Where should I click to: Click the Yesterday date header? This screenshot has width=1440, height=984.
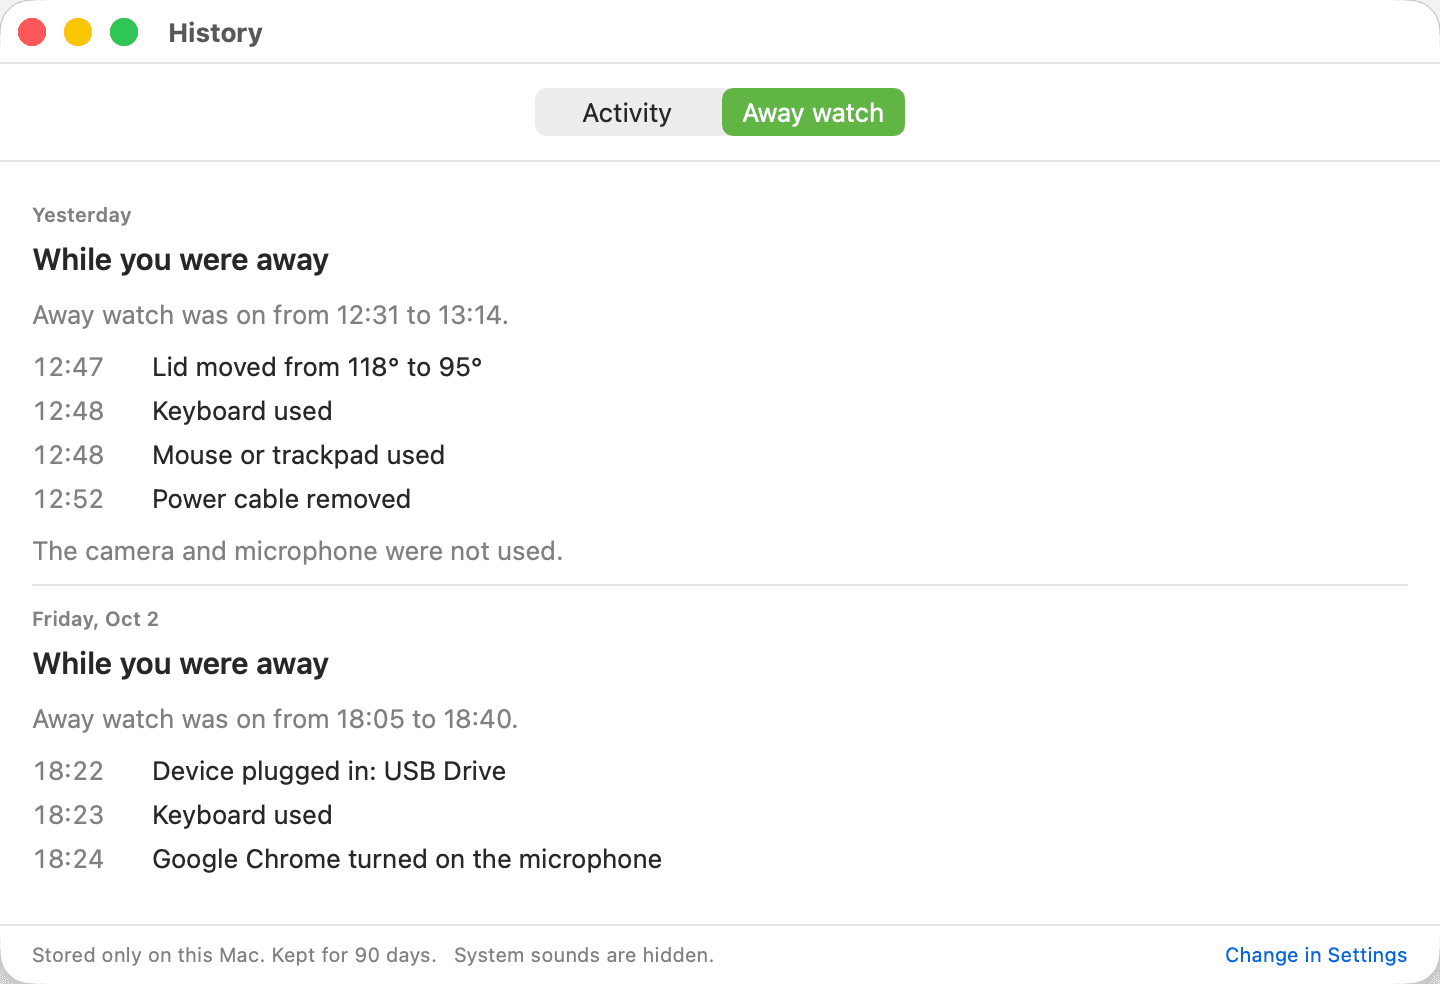point(82,215)
